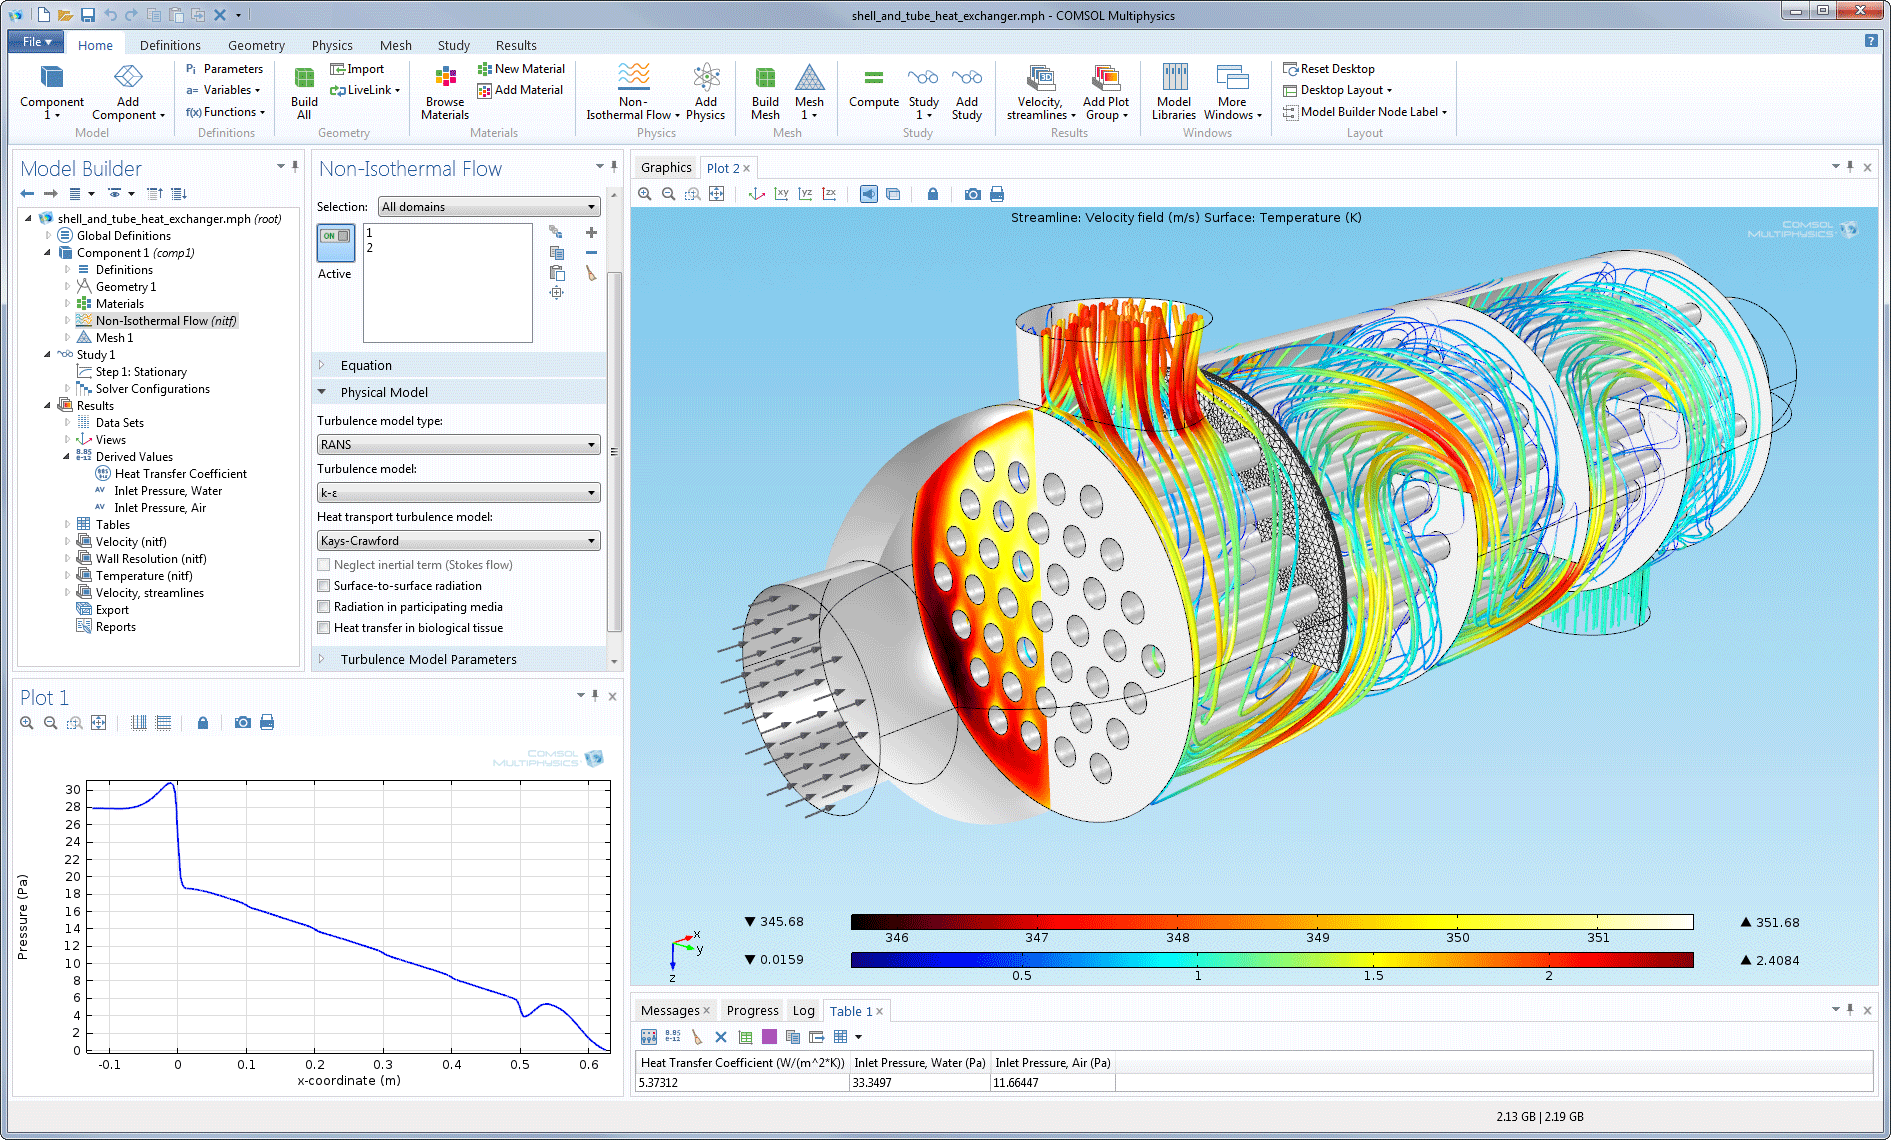Click the purple color swatch in Table toolbar
1891x1140 pixels.
769,1037
